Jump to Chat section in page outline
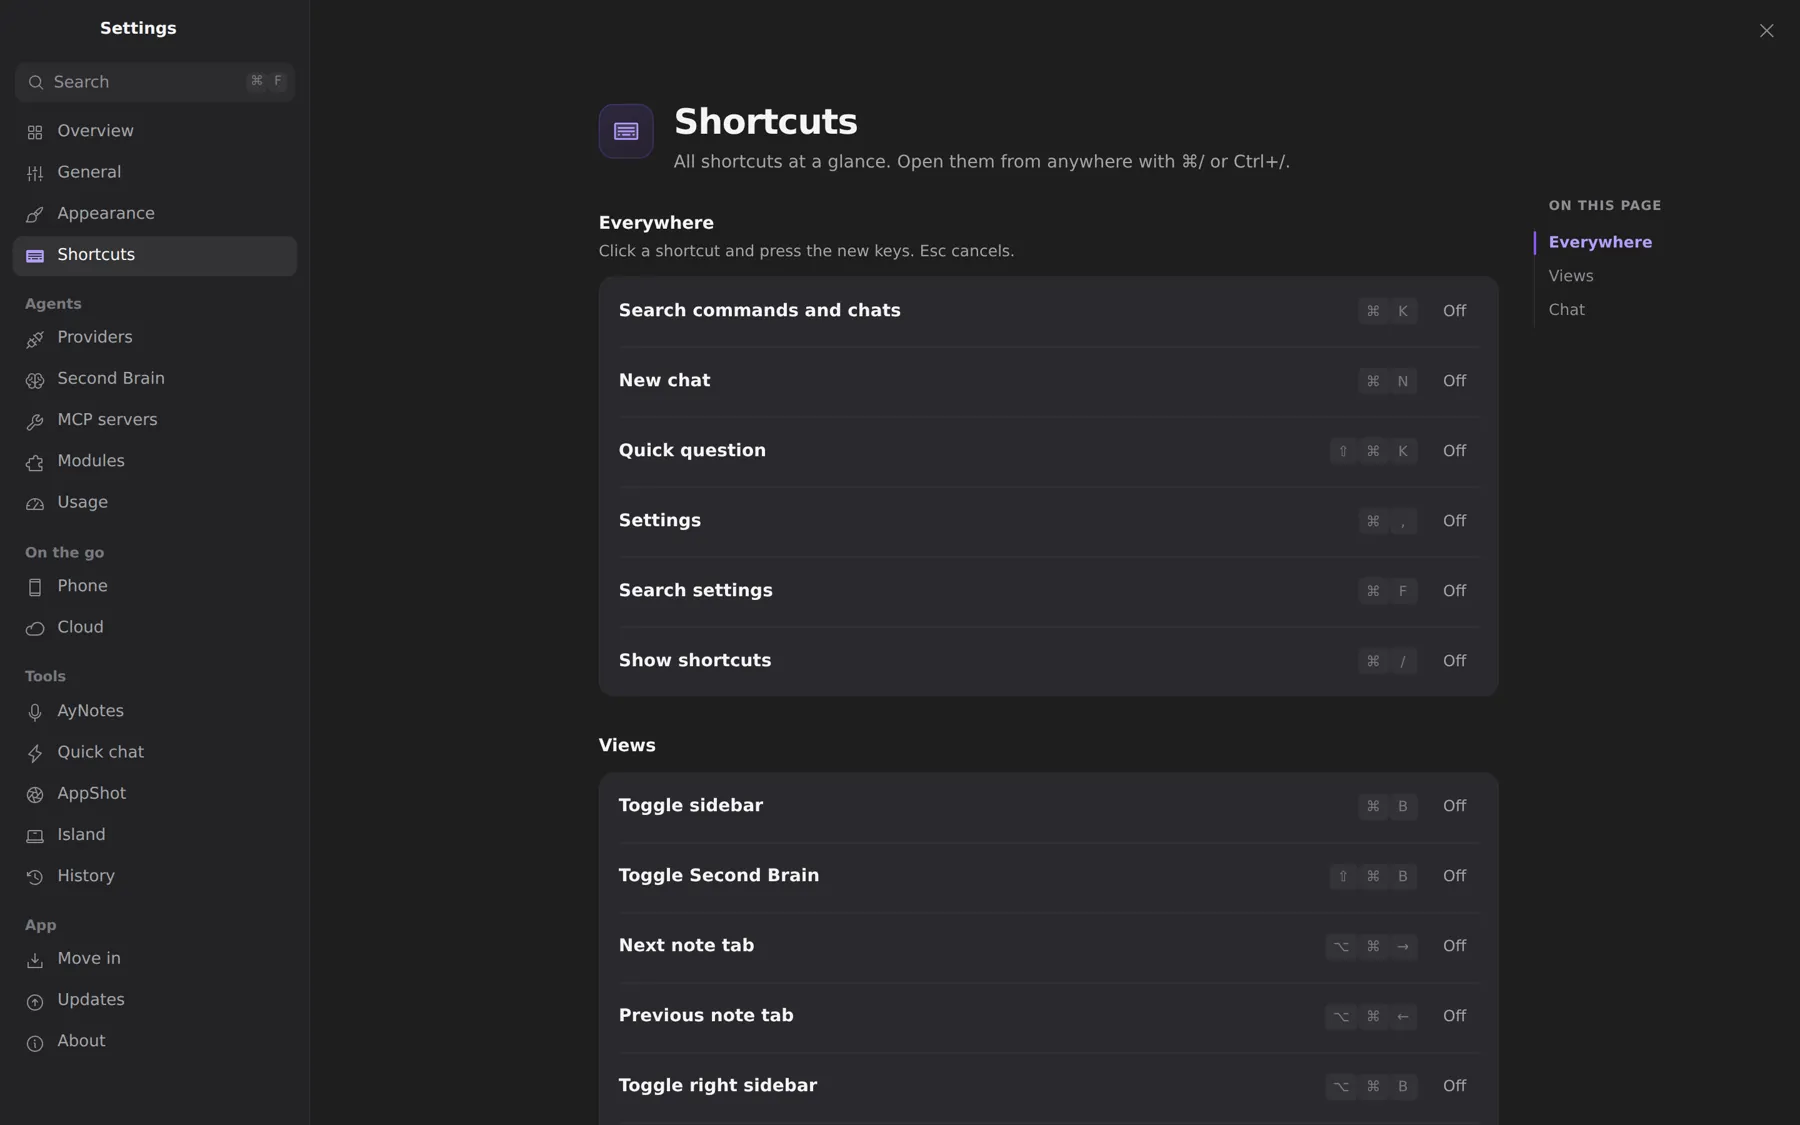 click(x=1566, y=310)
